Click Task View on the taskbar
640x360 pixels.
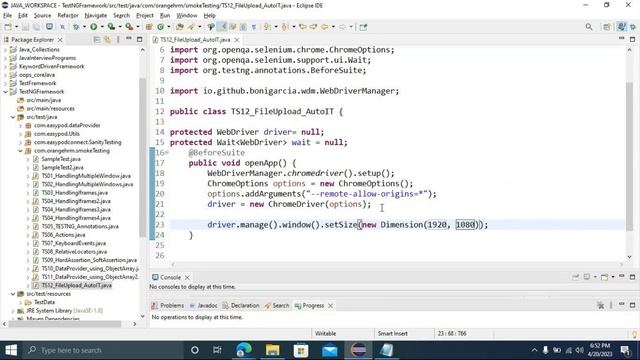click(x=217, y=350)
